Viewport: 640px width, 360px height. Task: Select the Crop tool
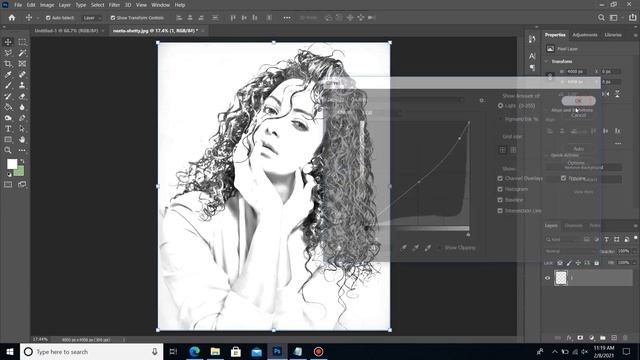click(x=8, y=64)
